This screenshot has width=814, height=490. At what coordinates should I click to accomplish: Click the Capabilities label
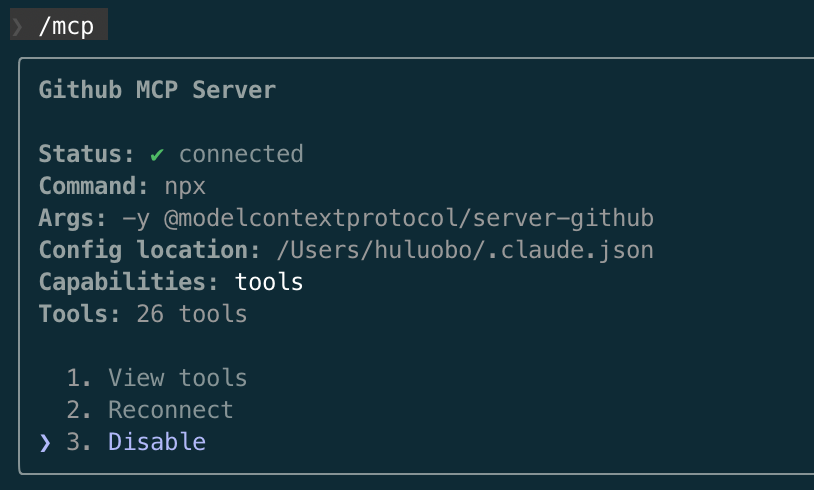click(x=129, y=282)
